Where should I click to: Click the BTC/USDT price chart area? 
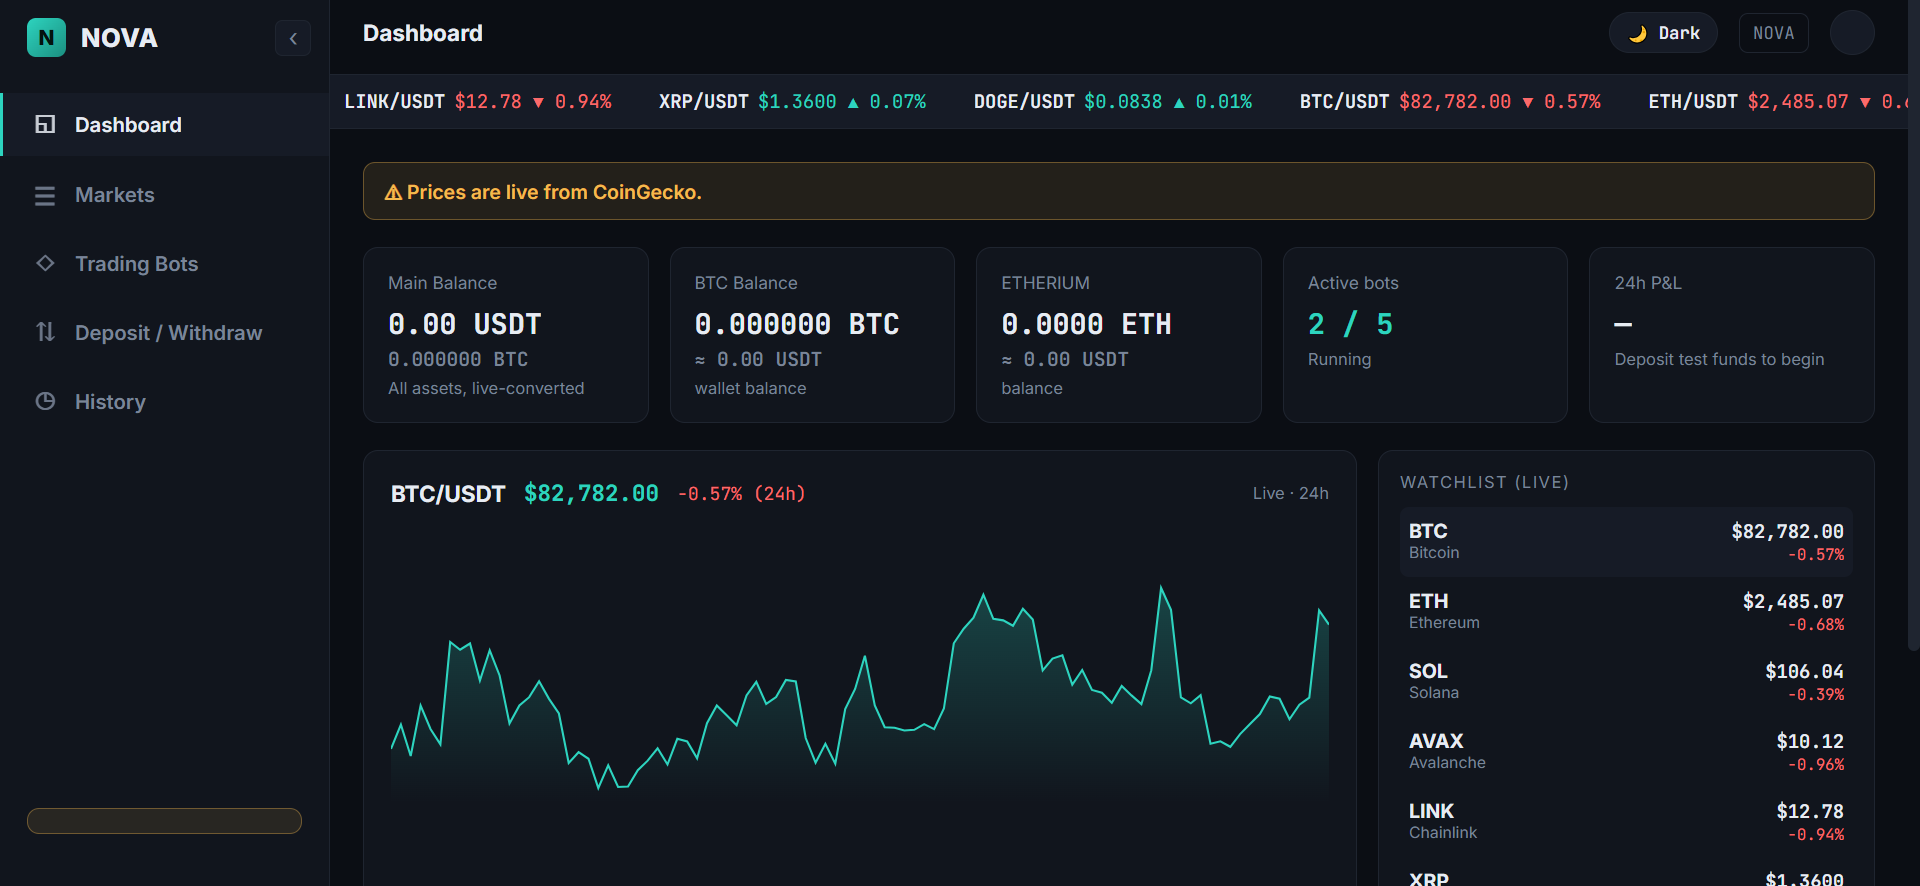point(860,690)
